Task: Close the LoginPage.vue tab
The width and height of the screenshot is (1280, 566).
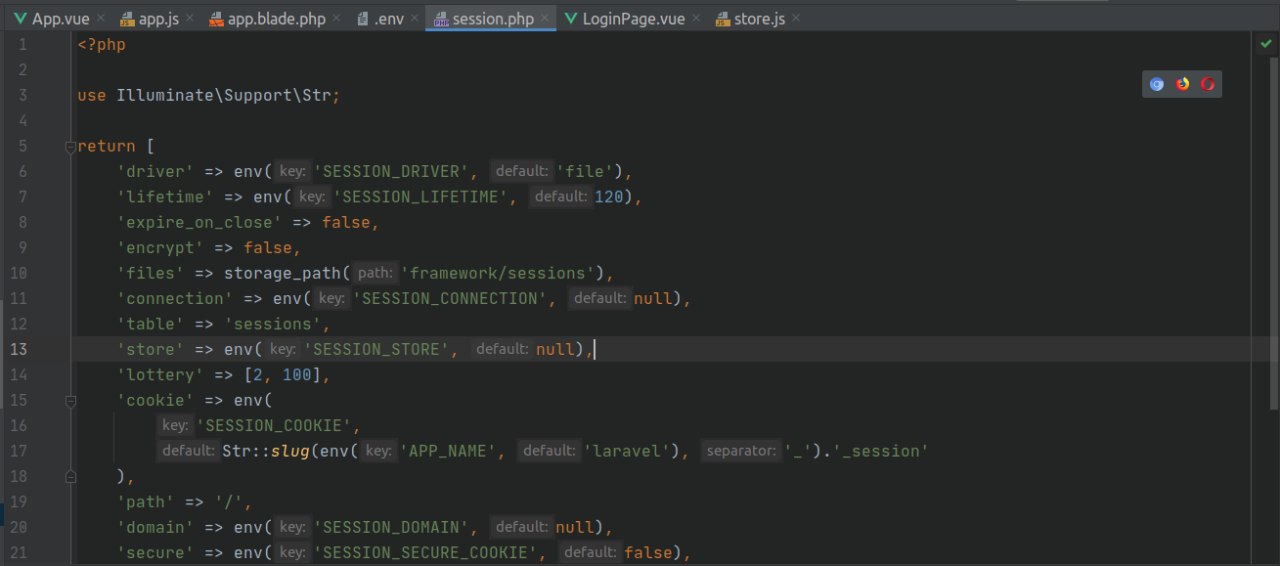Action: (696, 19)
